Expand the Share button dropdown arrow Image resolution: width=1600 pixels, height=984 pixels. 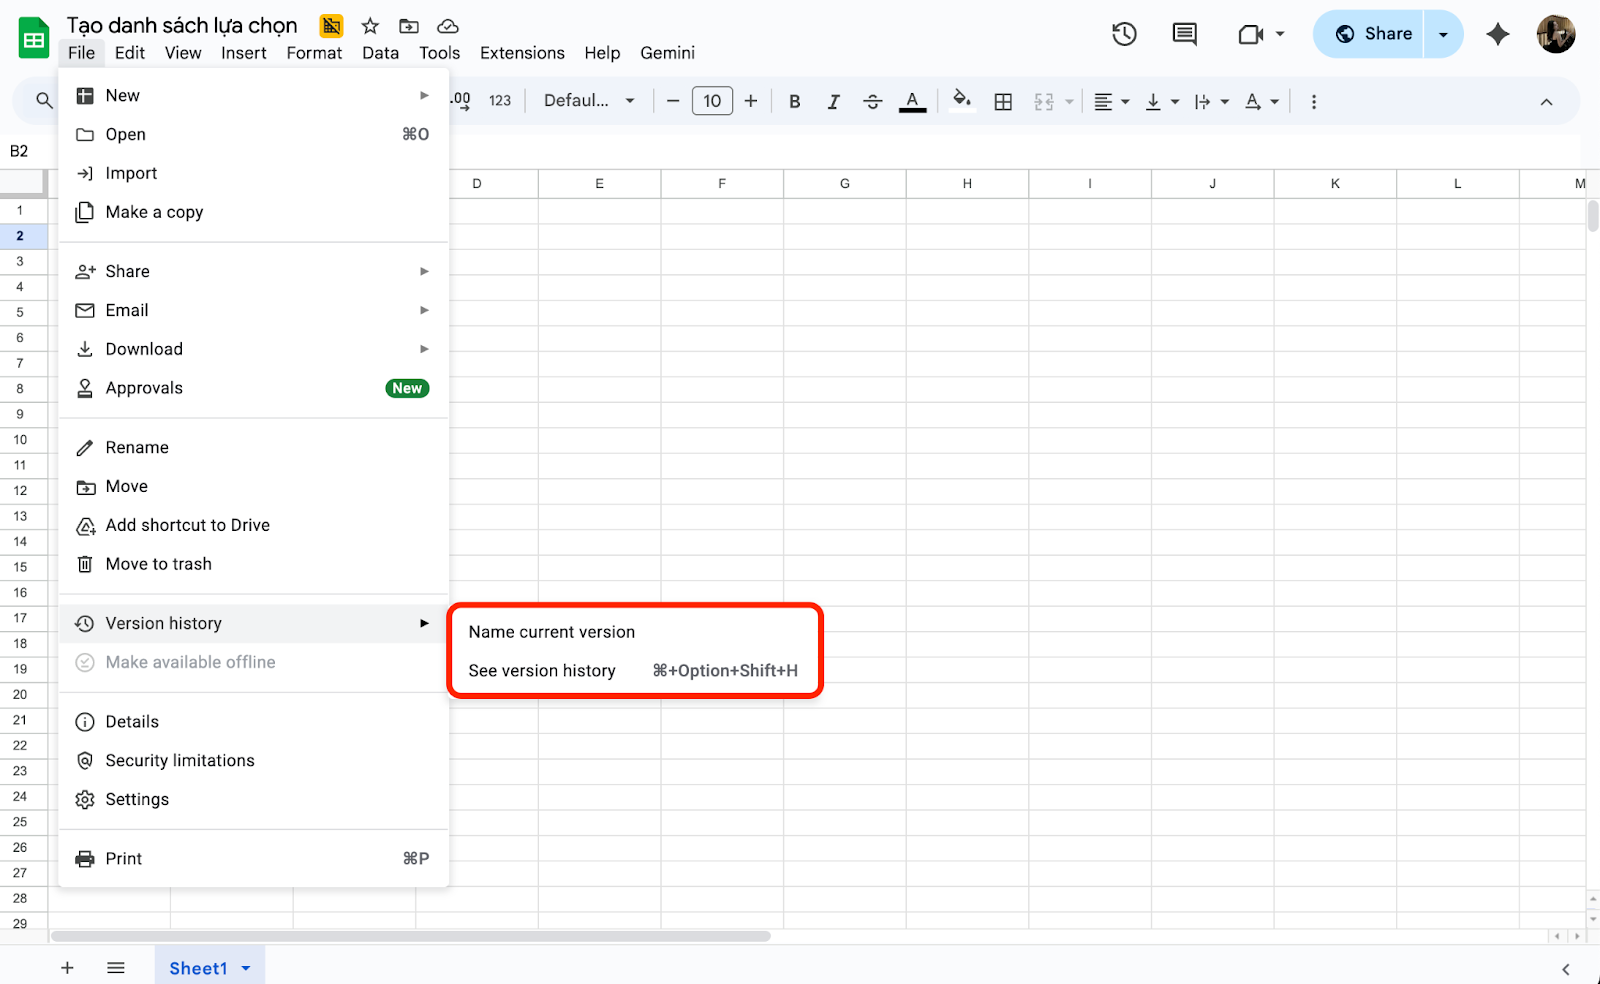[1443, 34]
